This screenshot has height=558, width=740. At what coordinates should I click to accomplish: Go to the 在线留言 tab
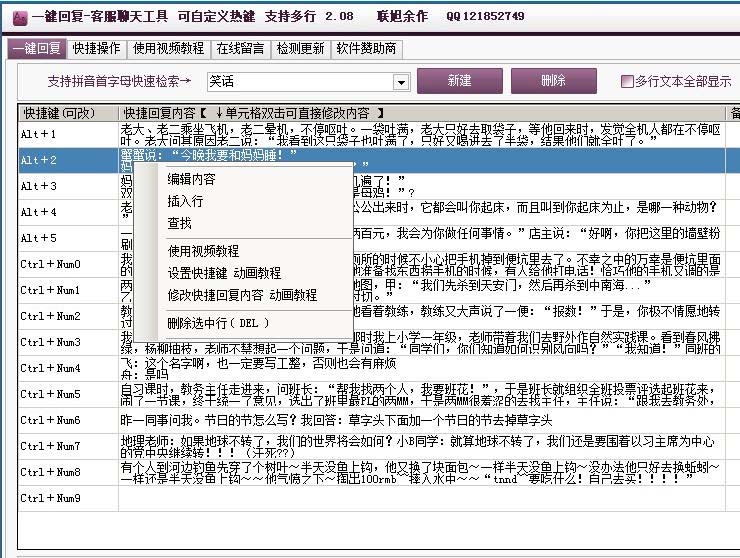pos(240,48)
